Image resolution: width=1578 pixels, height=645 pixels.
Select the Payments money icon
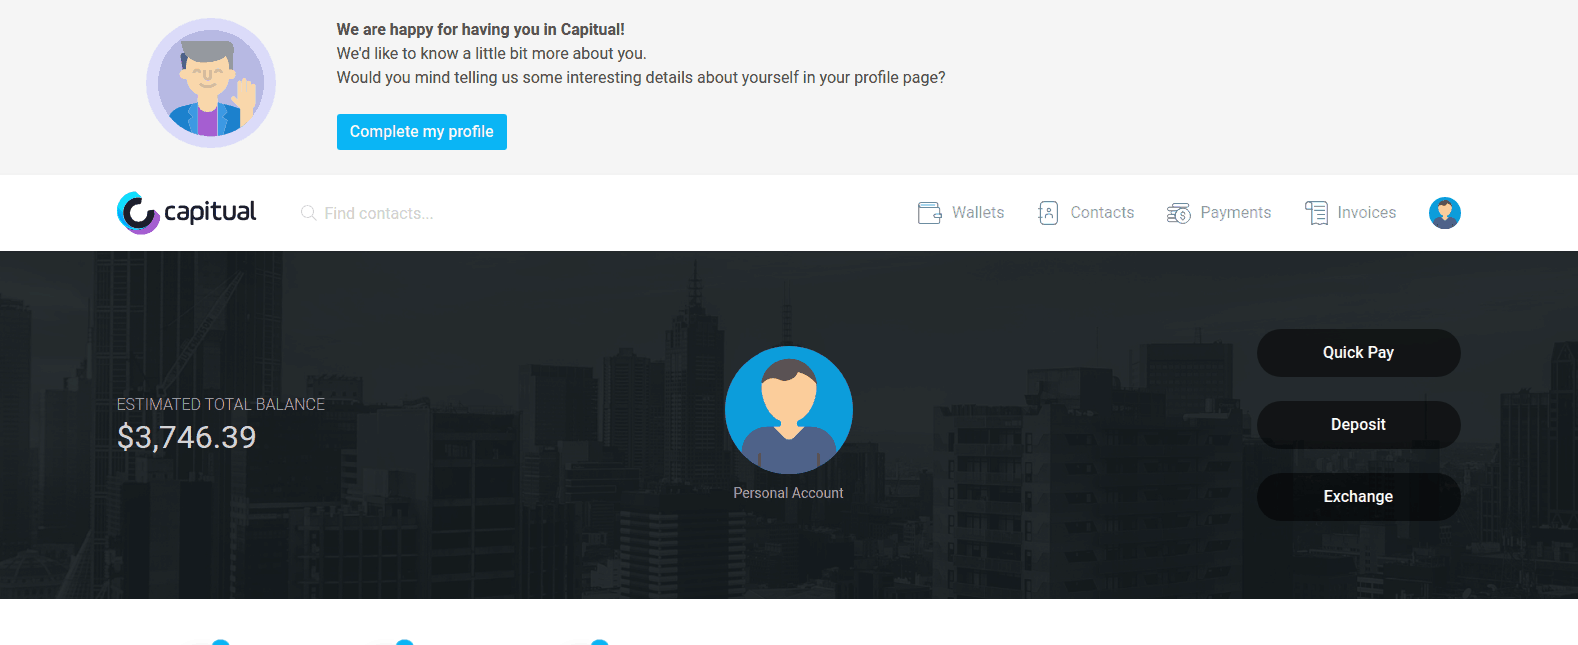1178,213
